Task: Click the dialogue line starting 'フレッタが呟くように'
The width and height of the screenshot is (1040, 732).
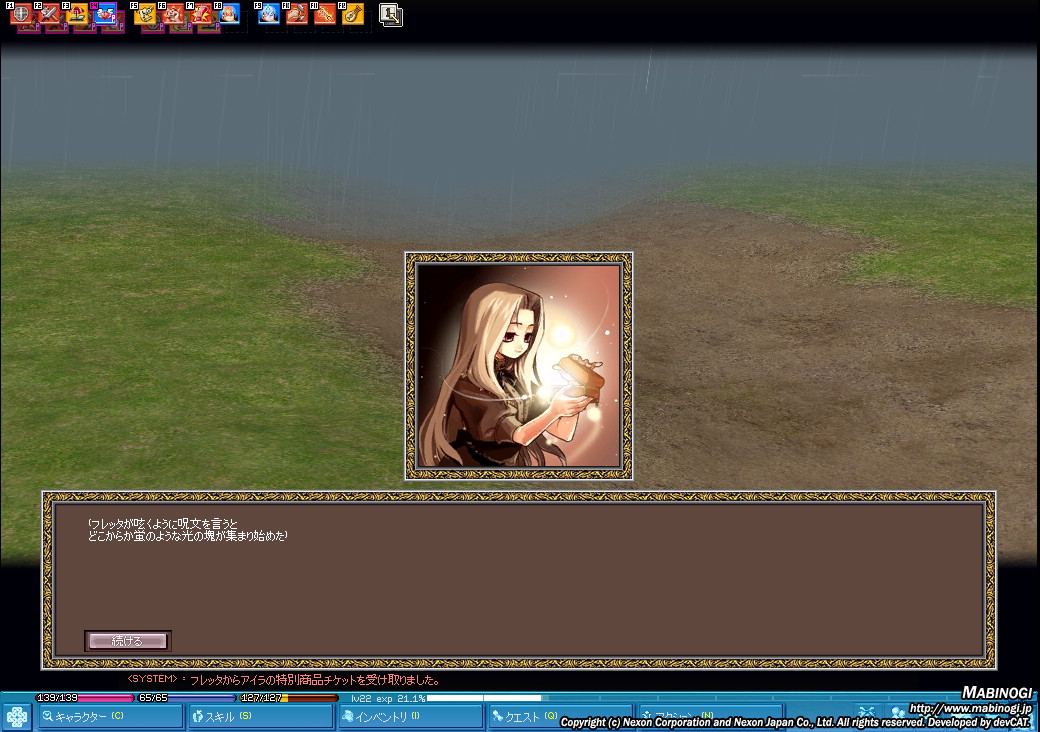Action: click(162, 523)
